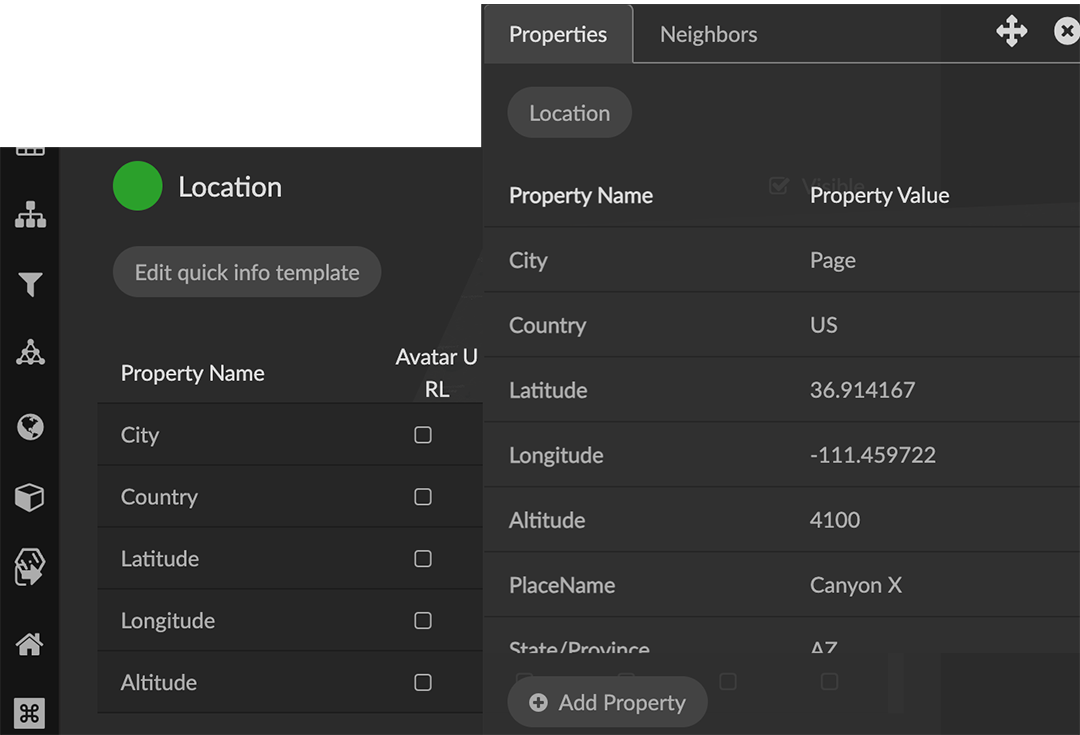
Task: Select the hierarchy layout icon in the sidebar
Action: tap(30, 214)
